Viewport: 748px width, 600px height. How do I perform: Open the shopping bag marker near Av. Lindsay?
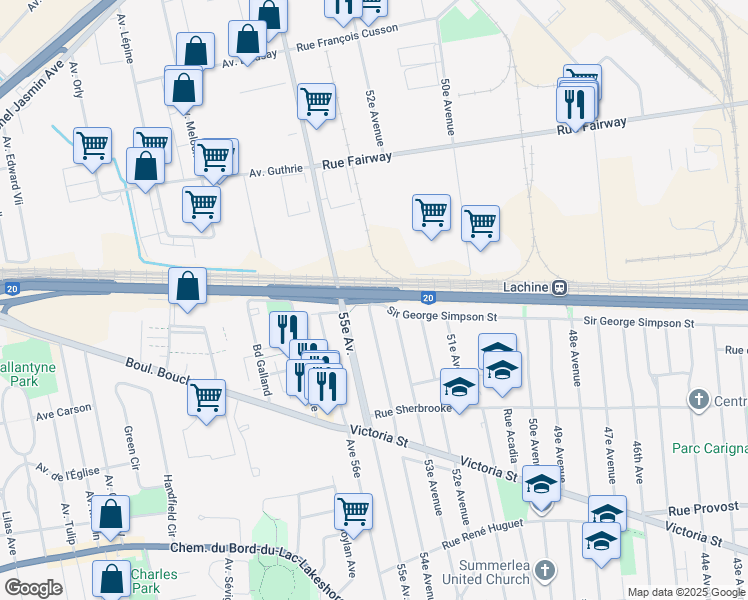247,41
